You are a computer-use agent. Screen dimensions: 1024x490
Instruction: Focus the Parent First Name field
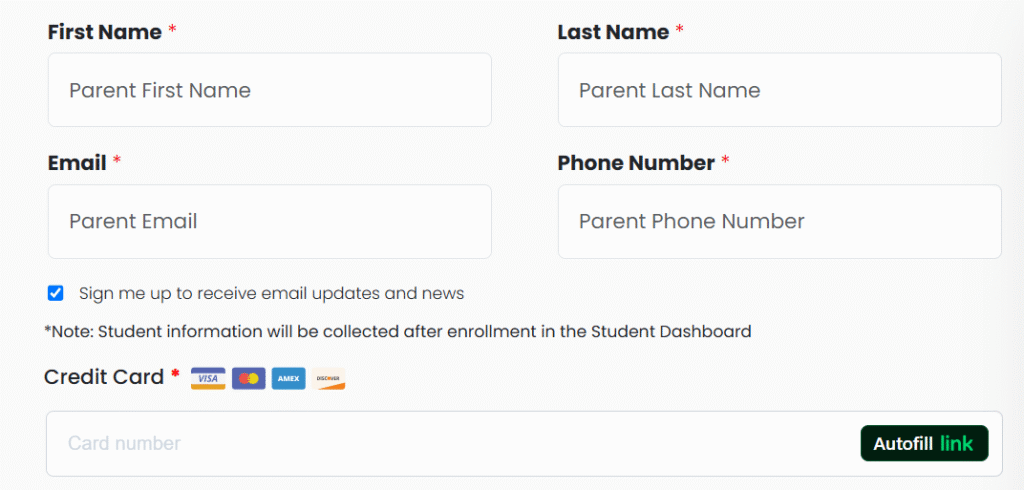click(269, 90)
